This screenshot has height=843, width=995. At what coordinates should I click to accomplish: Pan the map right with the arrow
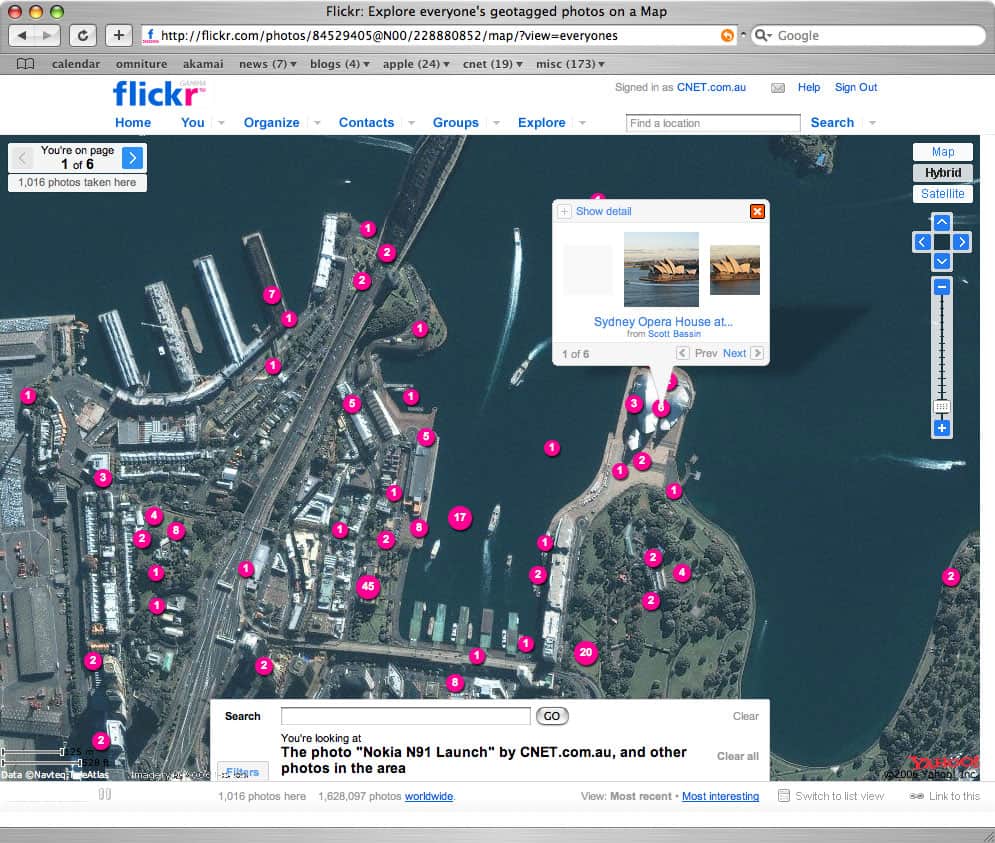961,242
